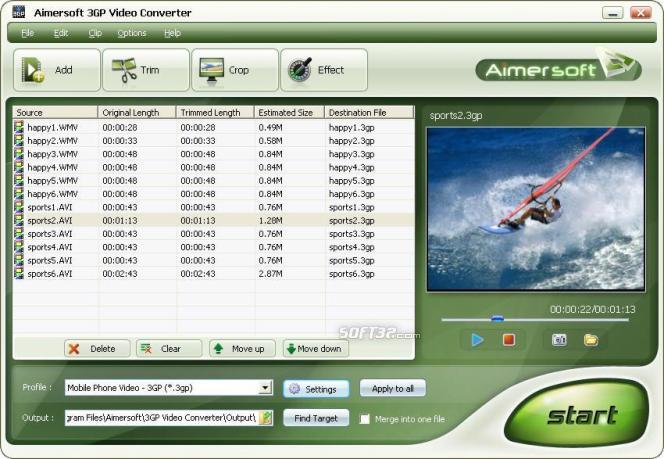Image resolution: width=664 pixels, height=459 pixels.
Task: Click Find Target button
Action: coord(316,418)
